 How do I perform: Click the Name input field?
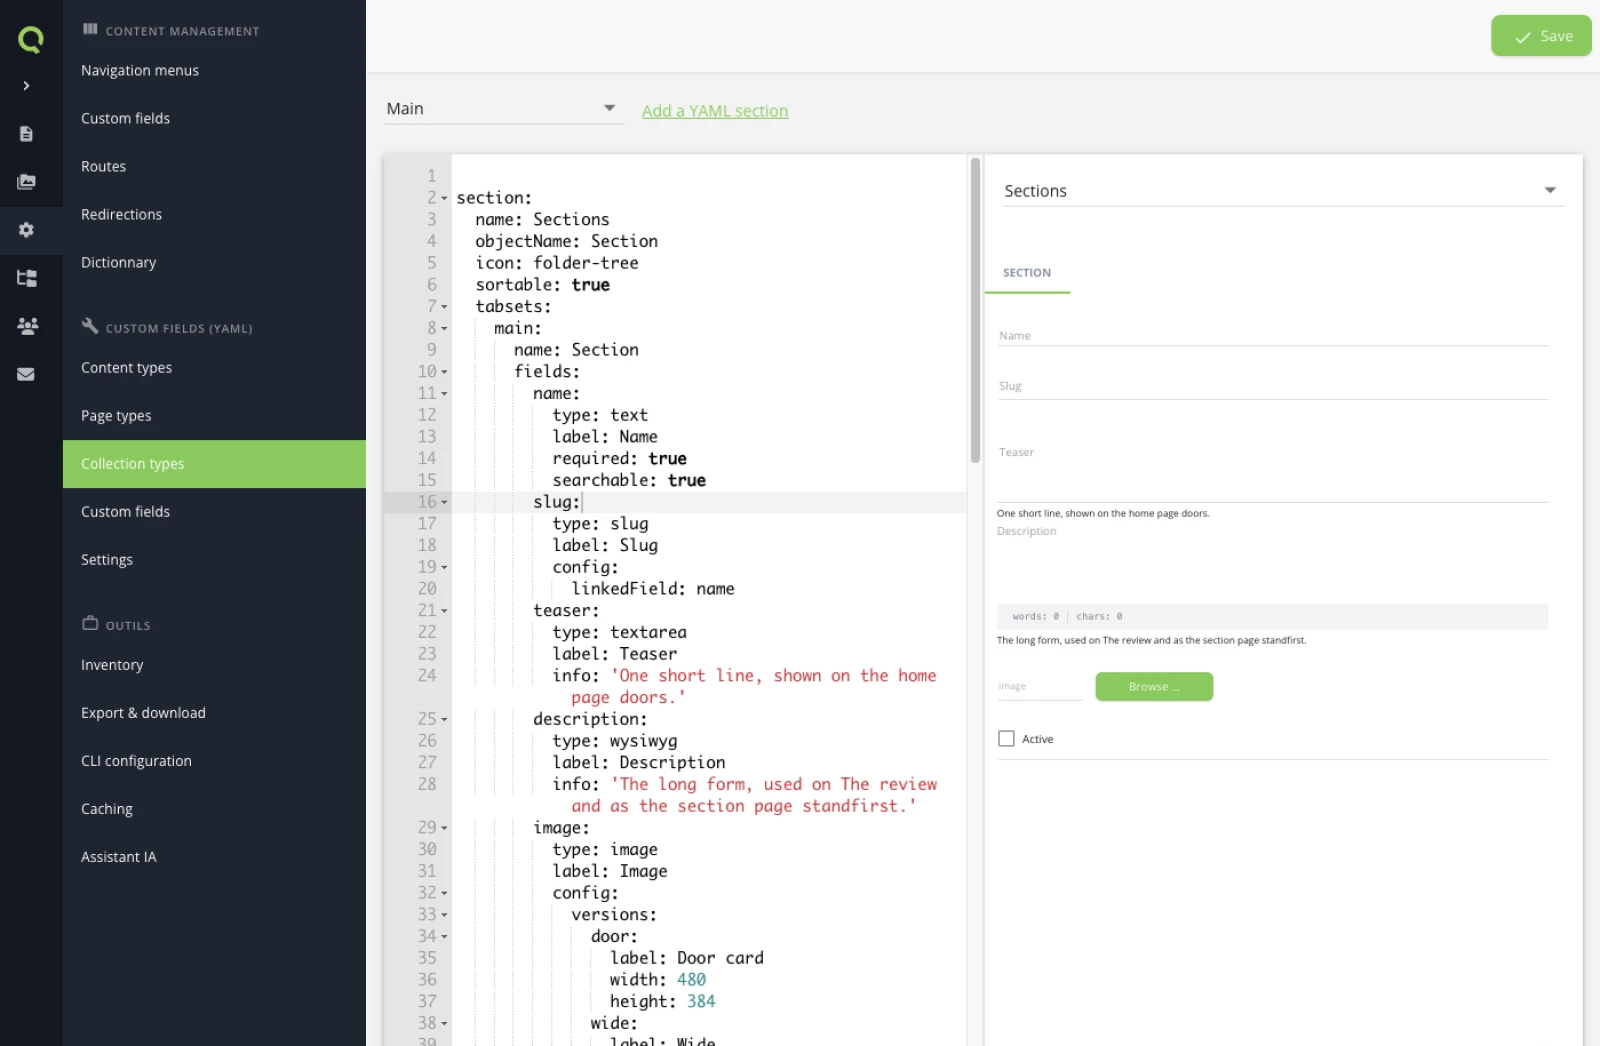point(1272,336)
